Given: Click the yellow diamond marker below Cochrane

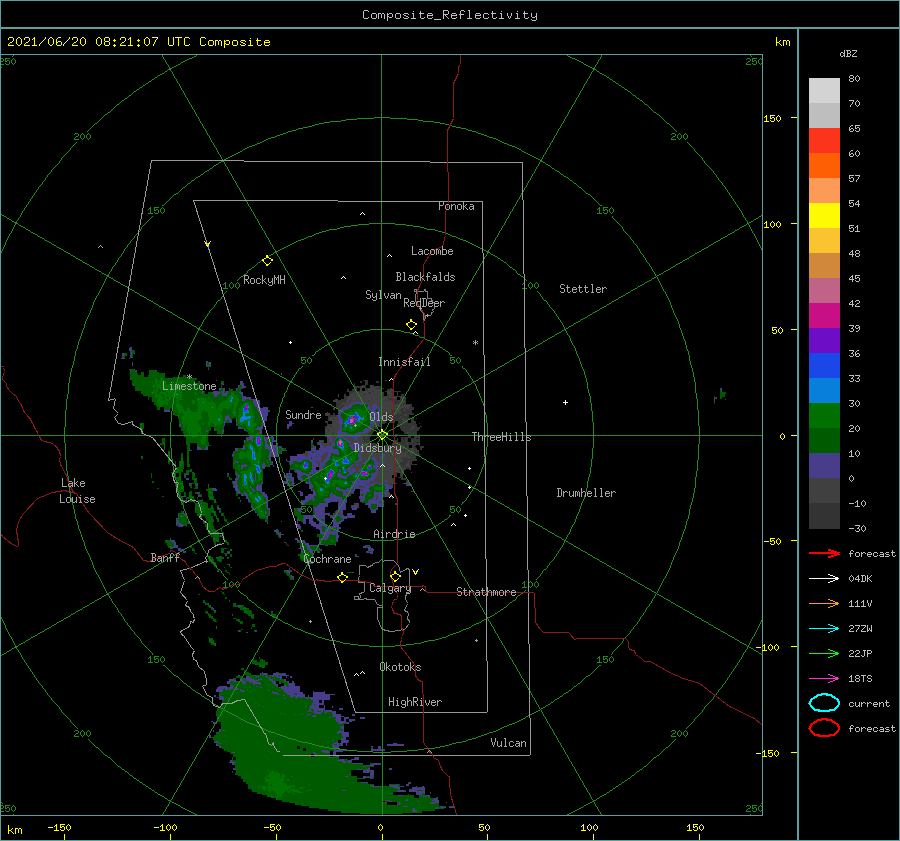Looking at the screenshot, I should coord(342,577).
